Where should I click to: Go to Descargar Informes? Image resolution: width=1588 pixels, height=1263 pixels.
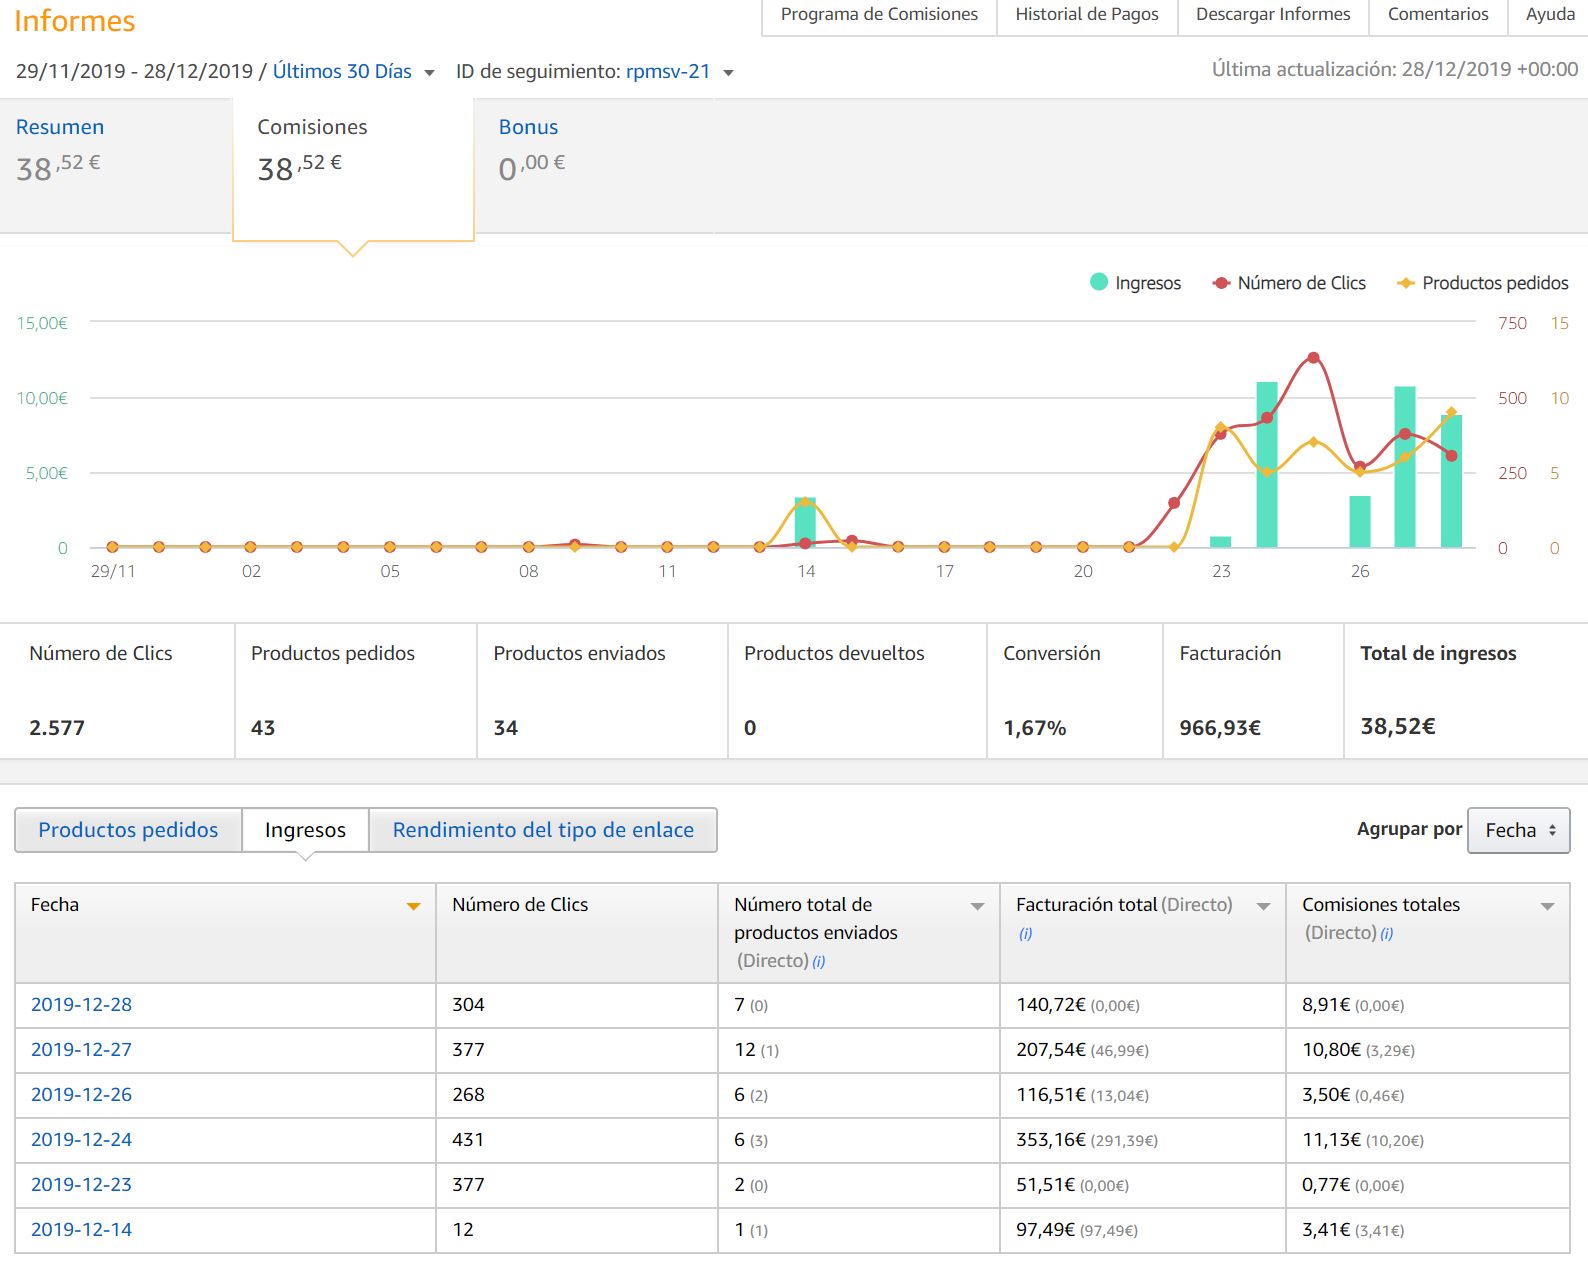[x=1273, y=15]
